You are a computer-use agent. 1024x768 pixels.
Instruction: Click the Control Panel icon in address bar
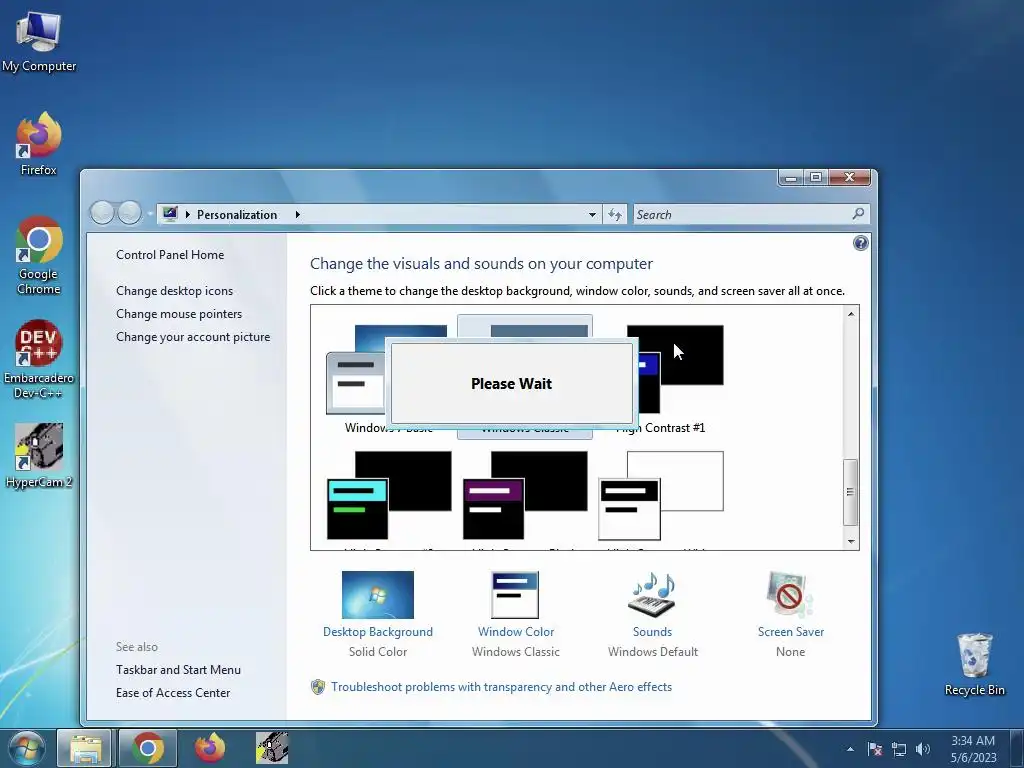pyautogui.click(x=170, y=214)
